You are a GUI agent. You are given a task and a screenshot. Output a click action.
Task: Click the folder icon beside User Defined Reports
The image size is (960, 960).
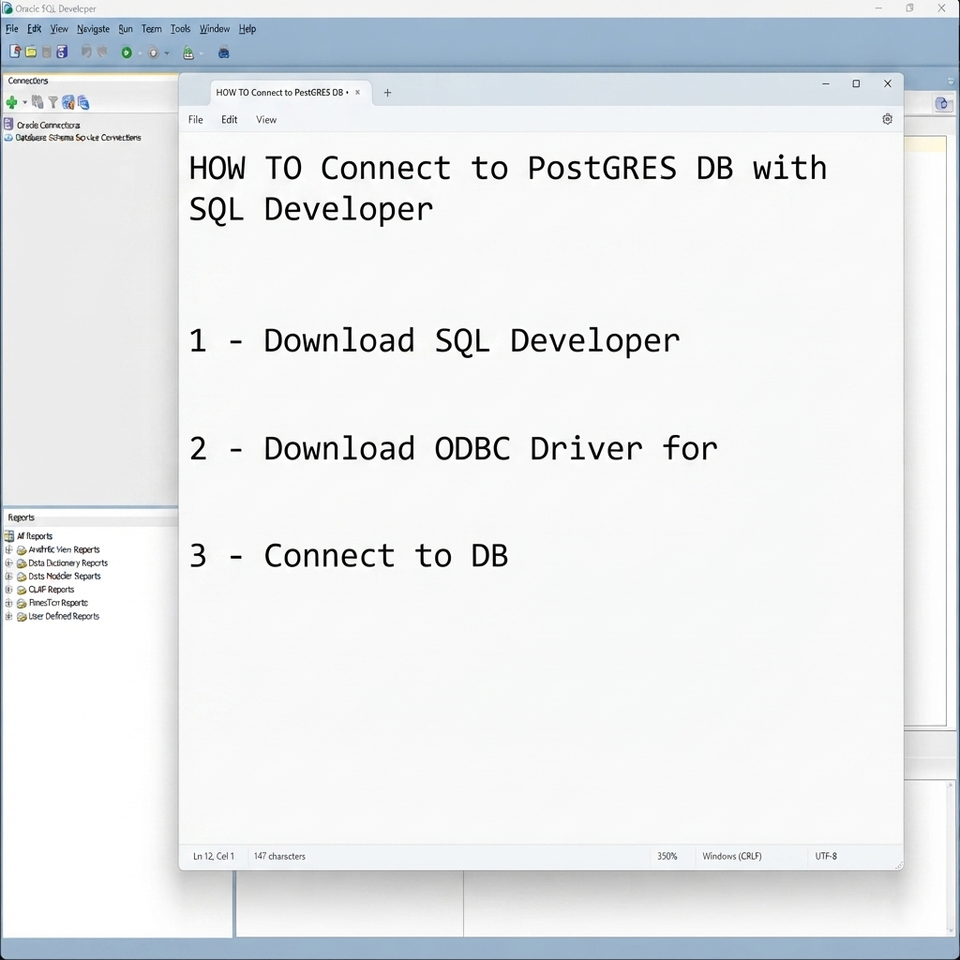point(21,617)
